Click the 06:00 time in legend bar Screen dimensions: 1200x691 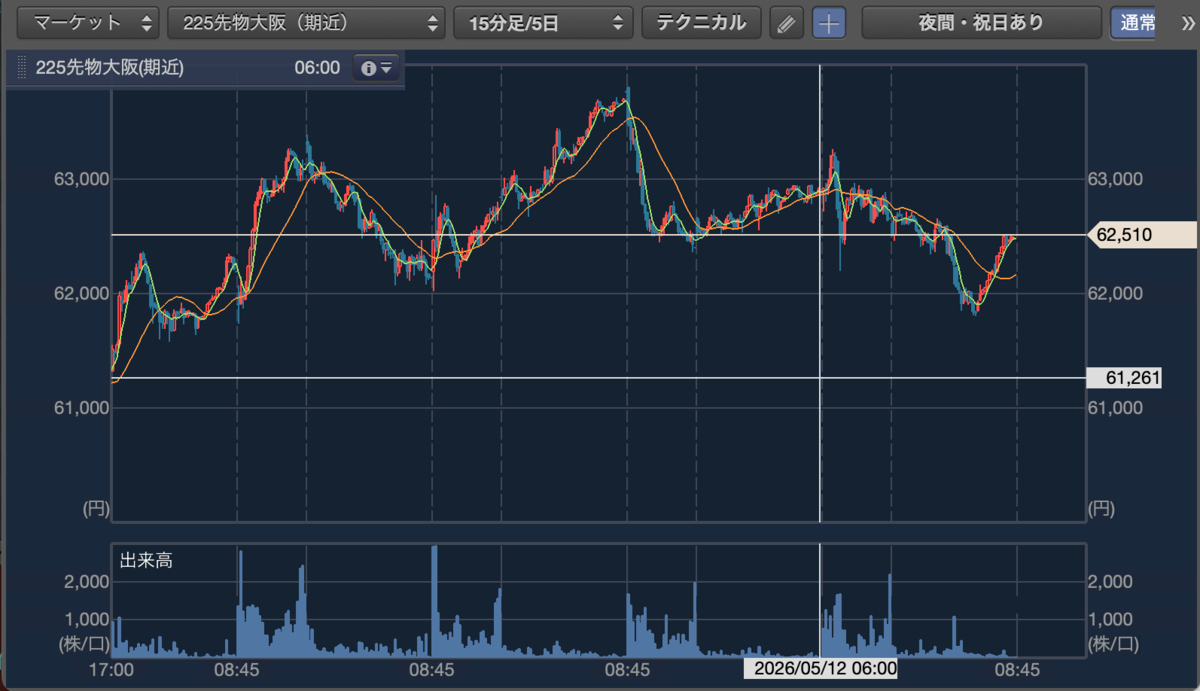point(317,68)
